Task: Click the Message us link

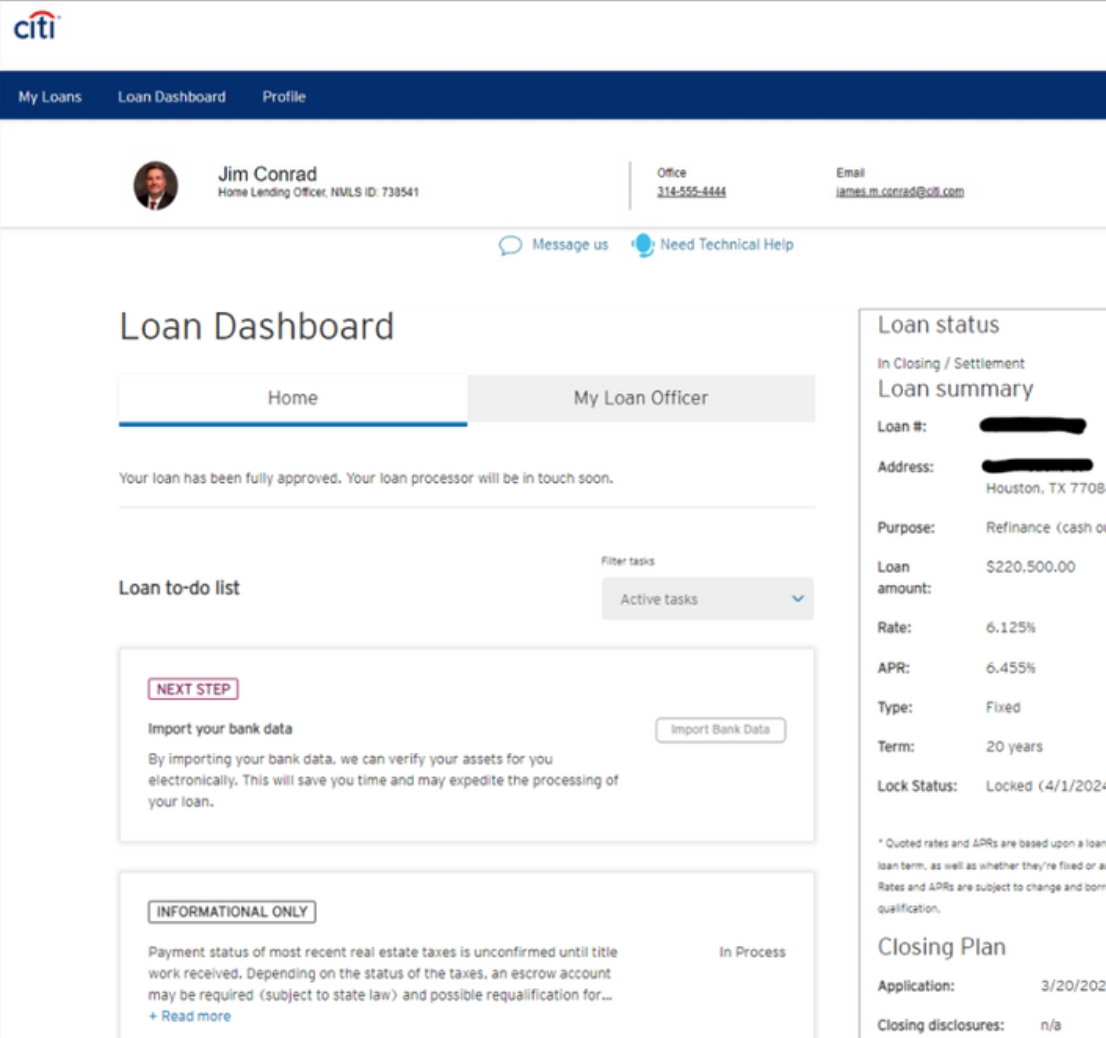Action: (x=570, y=245)
